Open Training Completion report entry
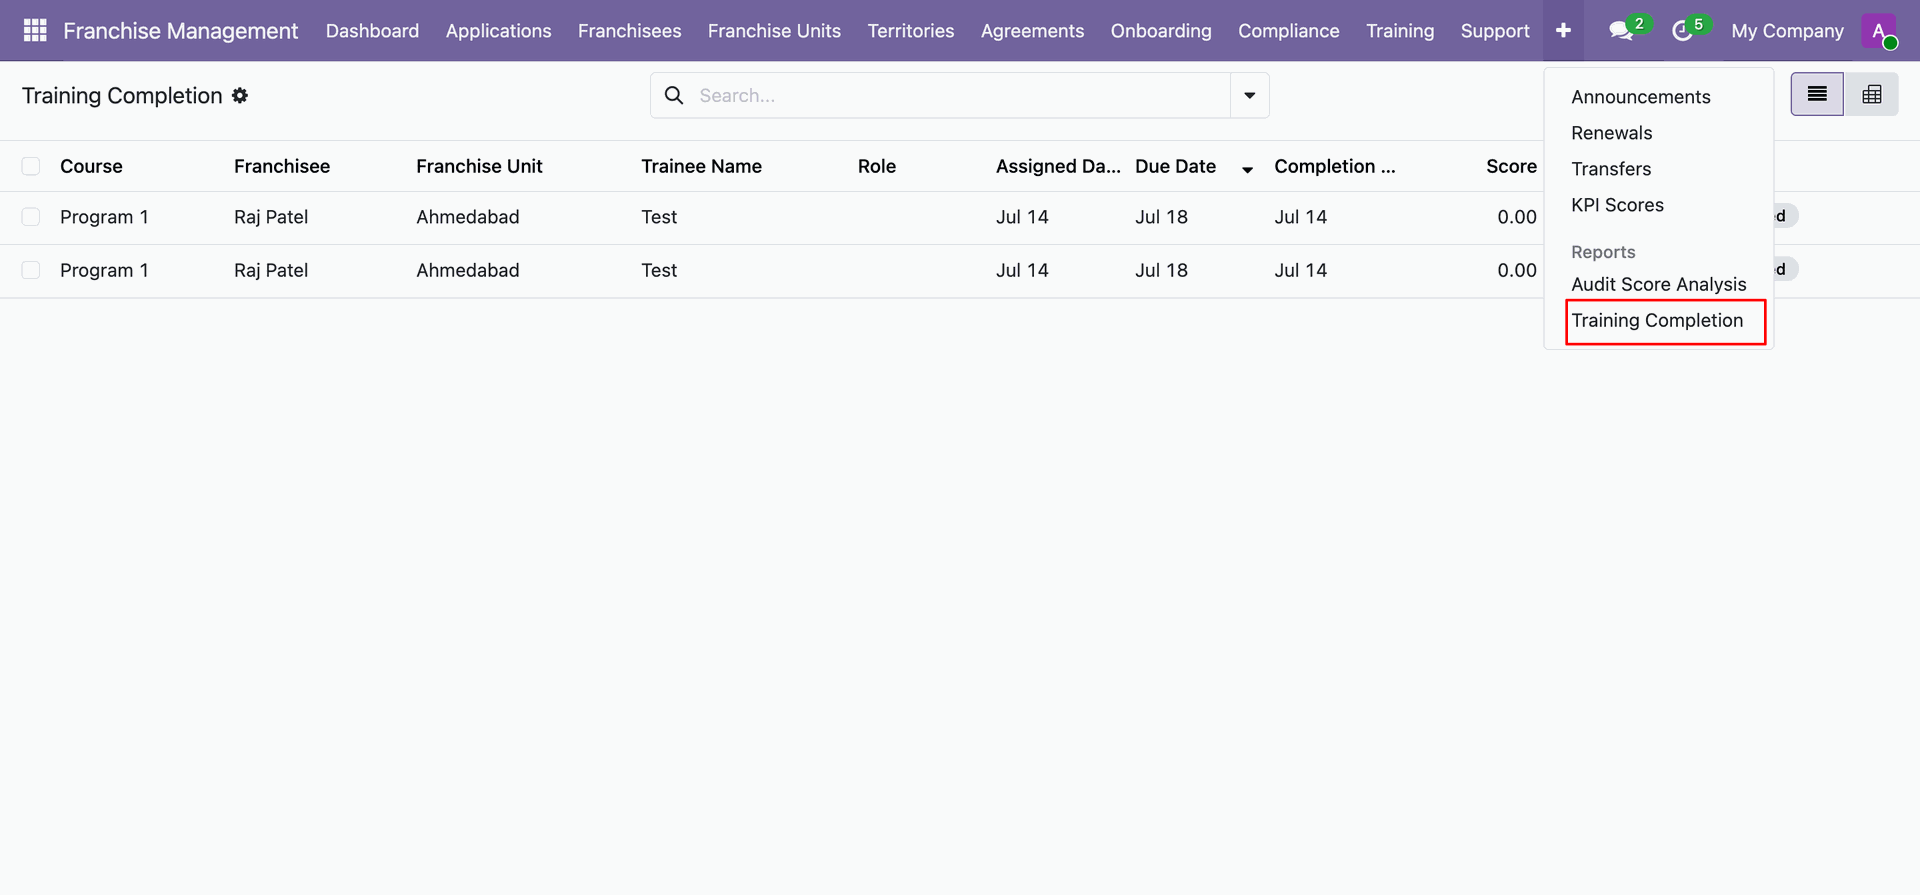 pyautogui.click(x=1657, y=320)
